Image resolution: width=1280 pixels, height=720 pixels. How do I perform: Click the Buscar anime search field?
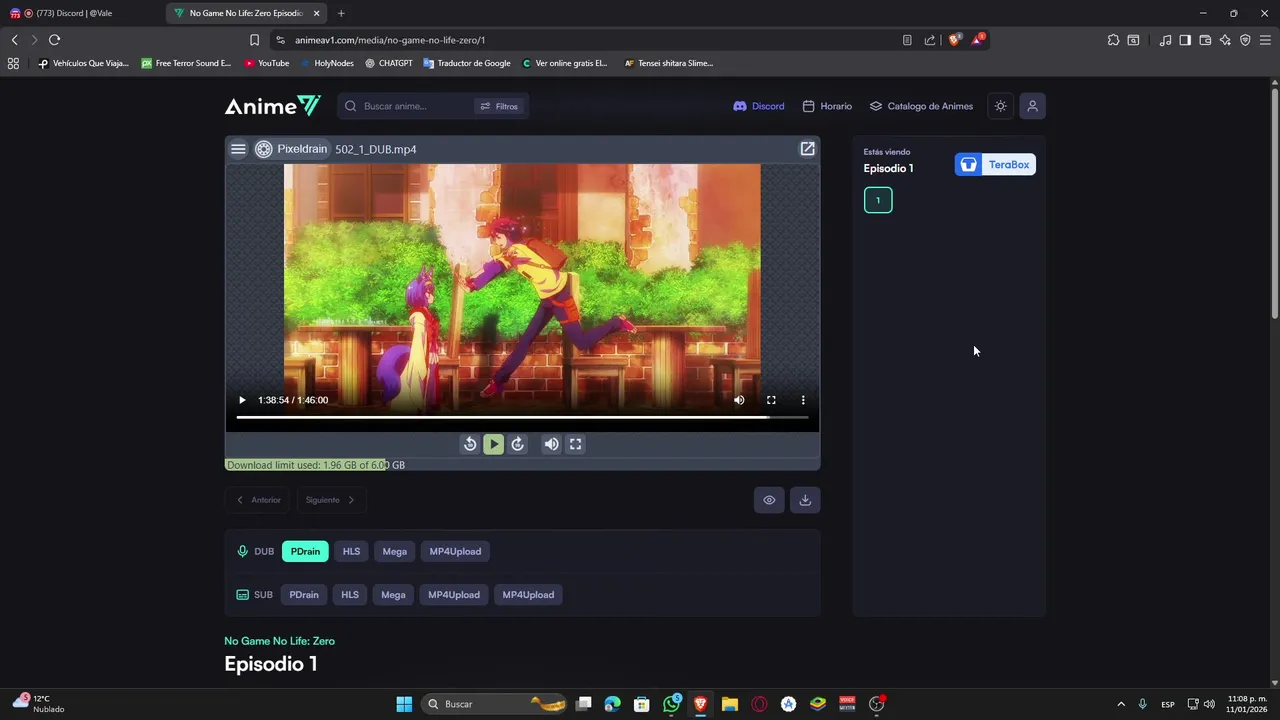click(x=410, y=106)
